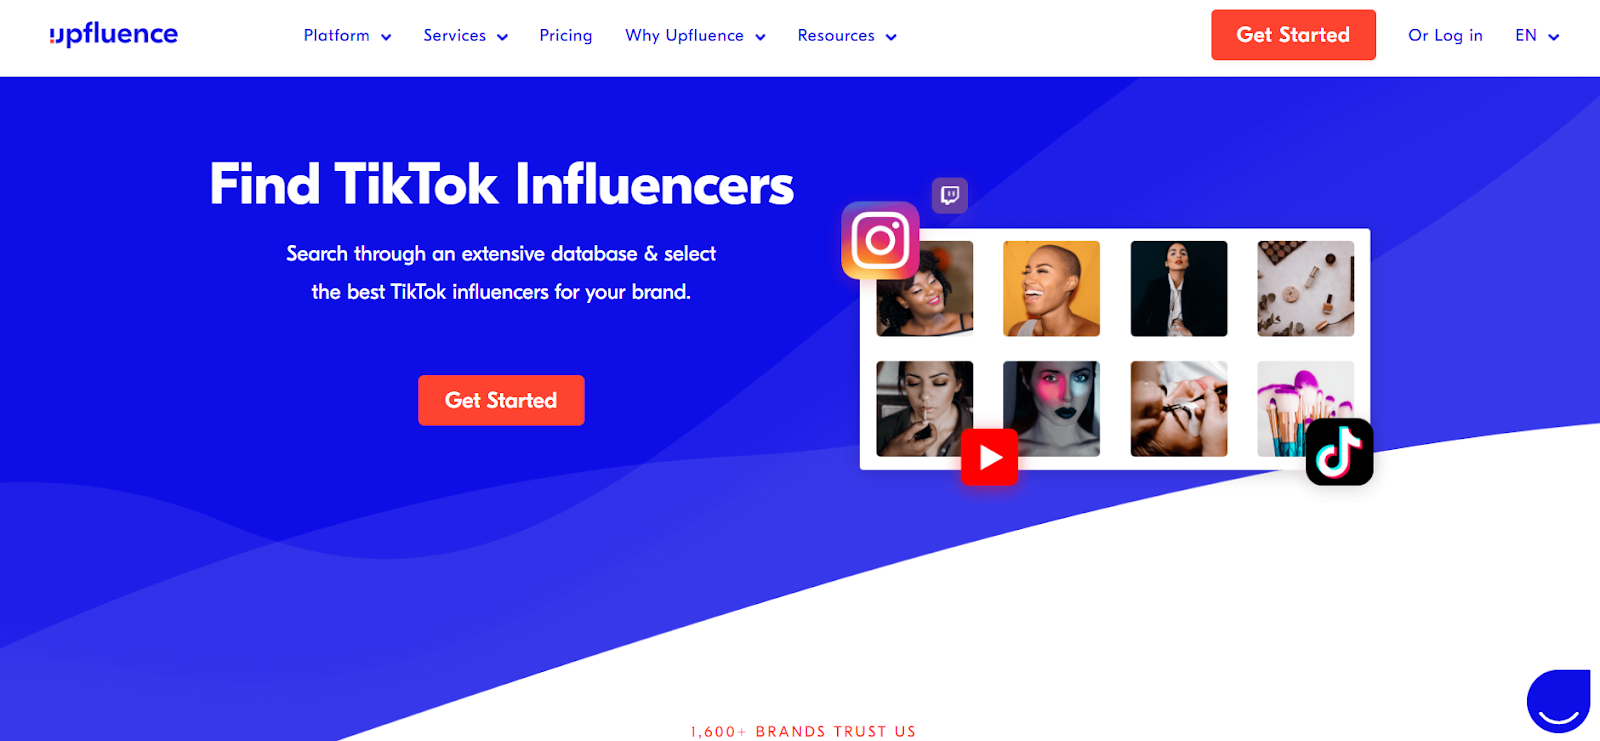Select the makeup palette flat-lay thumbnail
1600x741 pixels.
pos(1305,288)
